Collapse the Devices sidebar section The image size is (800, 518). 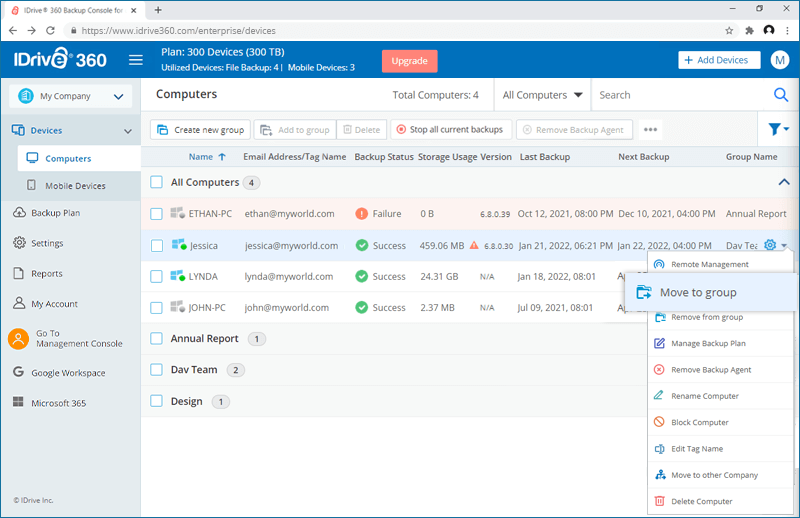coord(128,131)
